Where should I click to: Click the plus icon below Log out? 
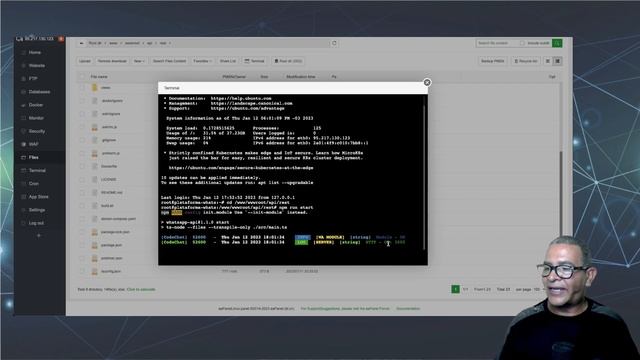(x=39, y=236)
